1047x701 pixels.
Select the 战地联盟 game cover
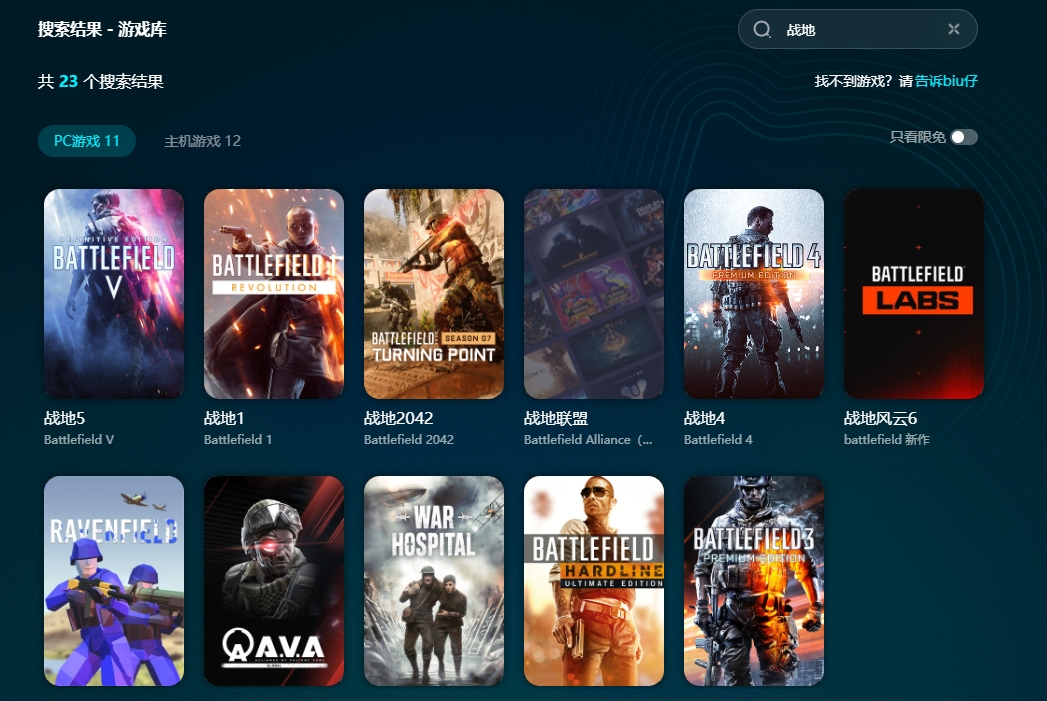pos(594,294)
